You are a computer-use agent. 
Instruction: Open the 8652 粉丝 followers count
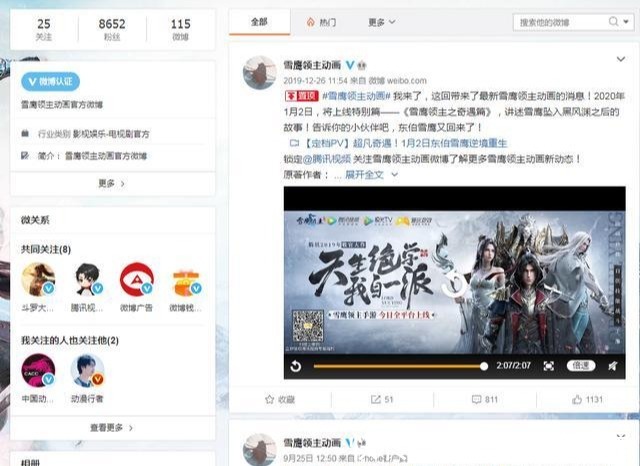pyautogui.click(x=112, y=29)
